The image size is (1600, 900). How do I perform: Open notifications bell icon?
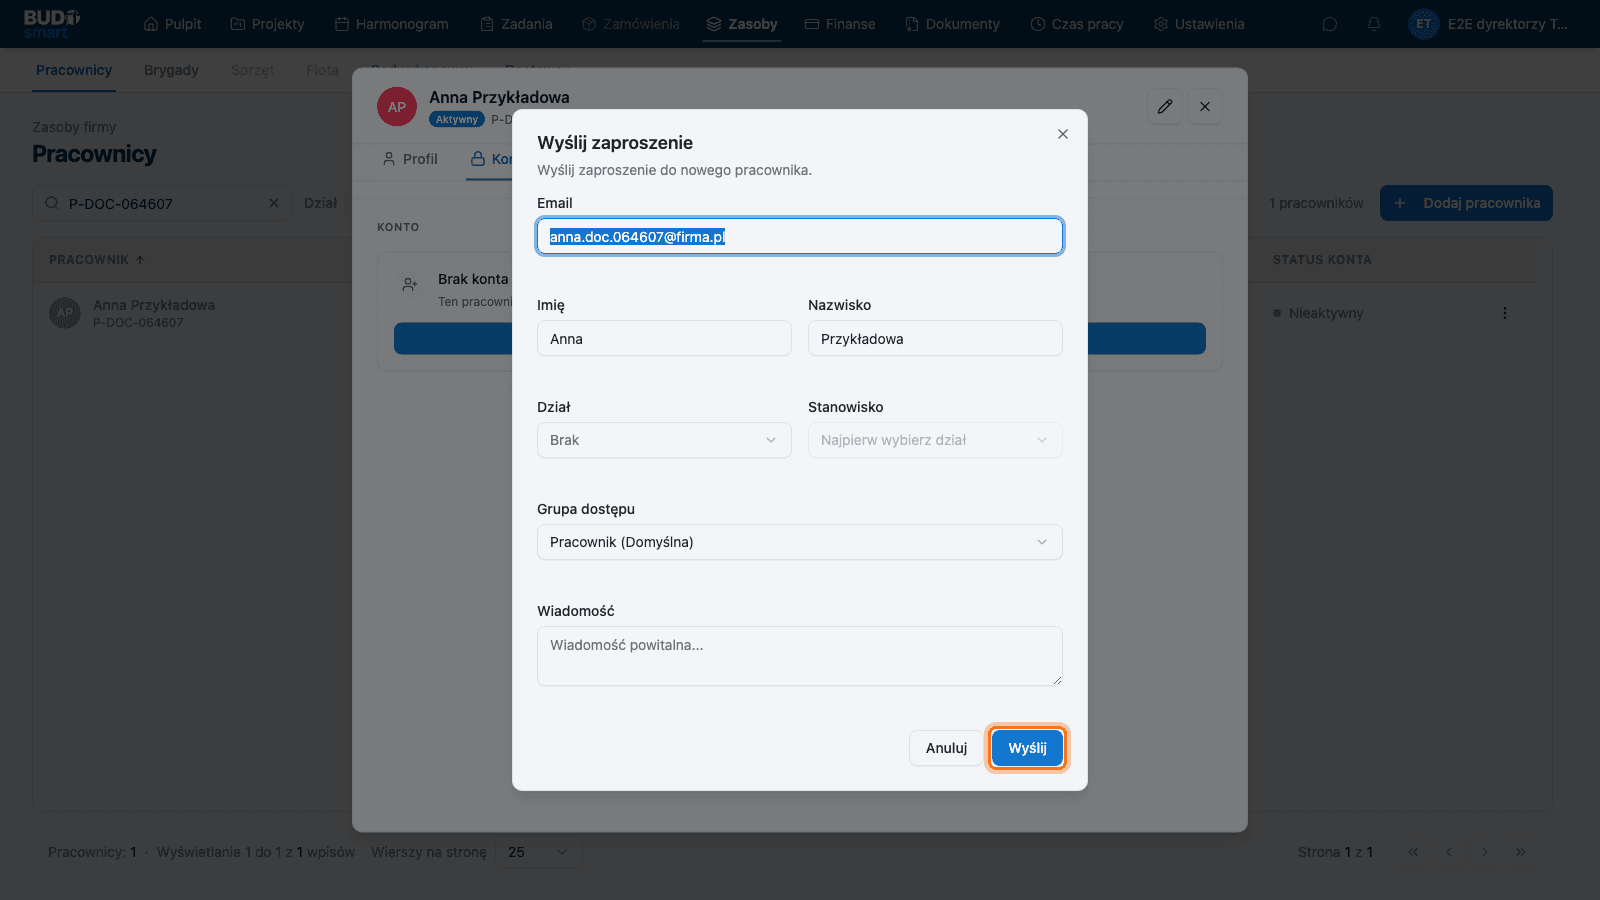point(1374,24)
